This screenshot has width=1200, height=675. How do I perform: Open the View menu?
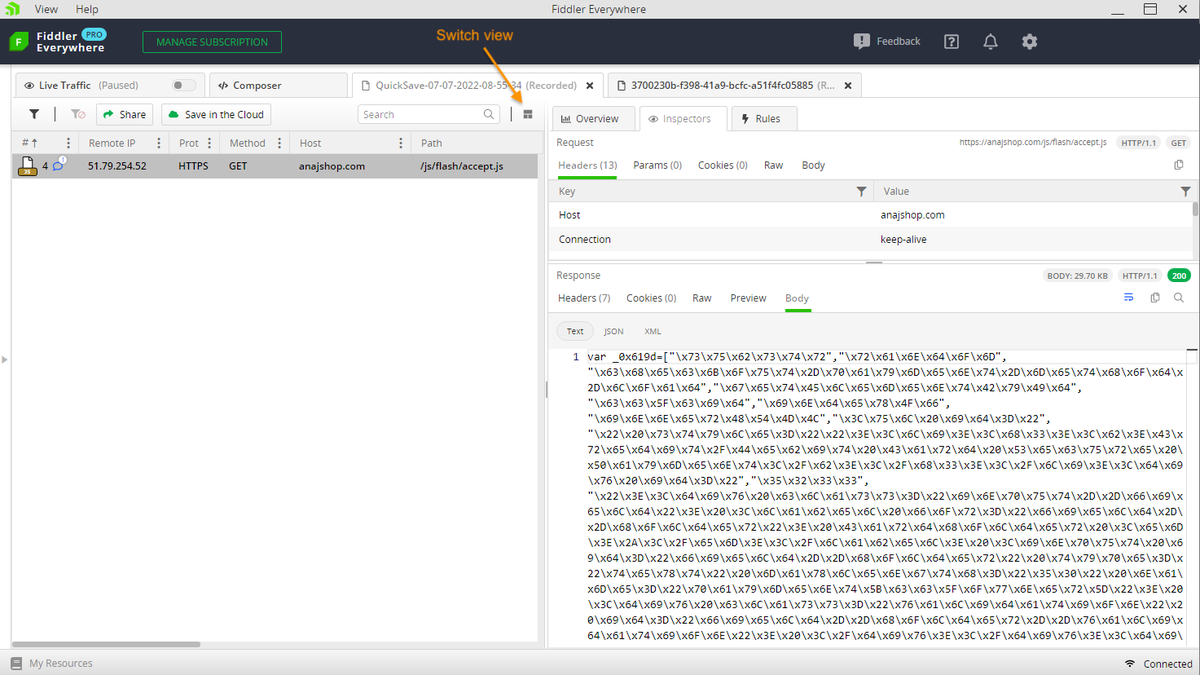tap(46, 9)
